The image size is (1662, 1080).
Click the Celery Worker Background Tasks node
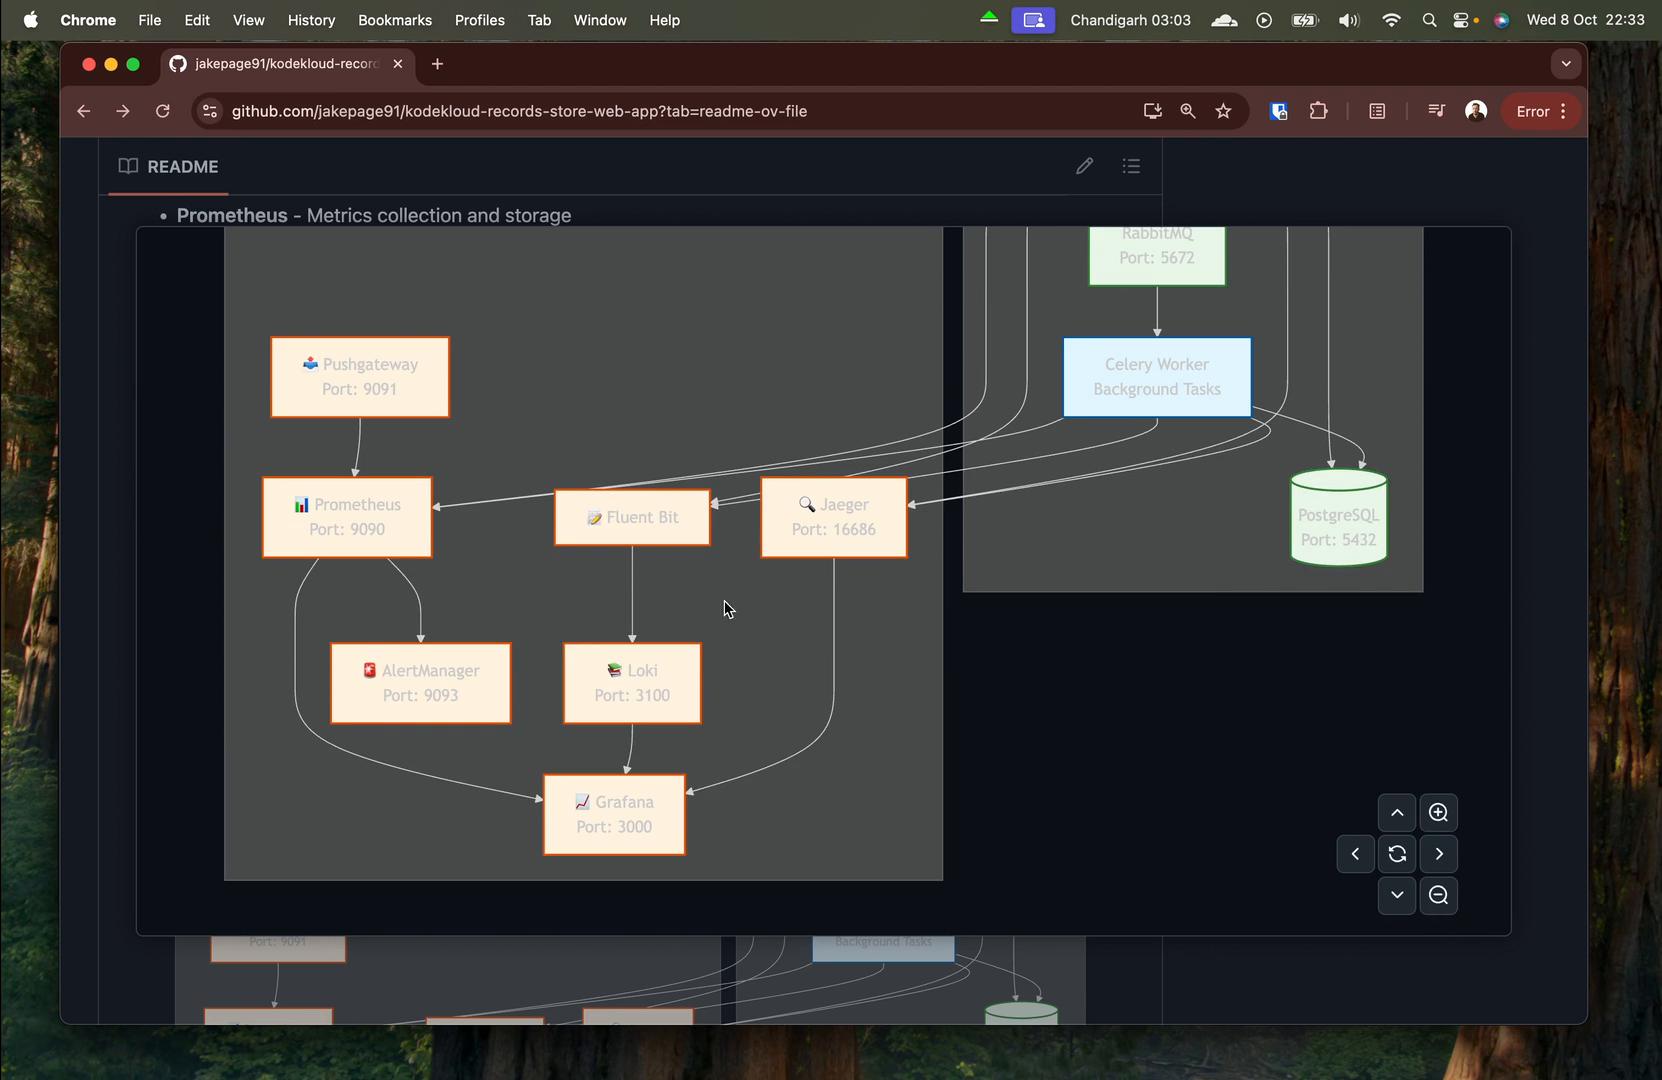point(1157,377)
